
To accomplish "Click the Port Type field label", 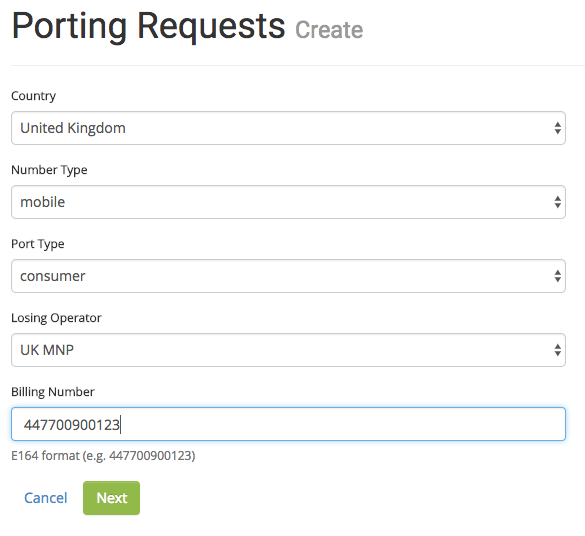I will point(38,244).
